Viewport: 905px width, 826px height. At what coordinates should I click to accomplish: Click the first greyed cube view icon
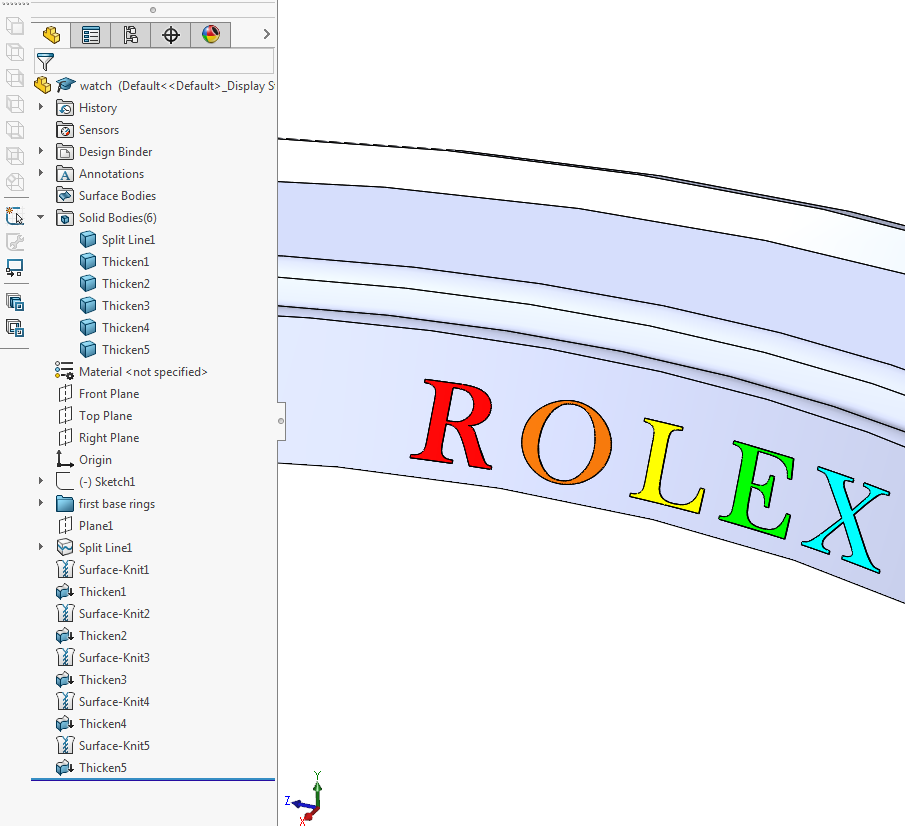coord(14,26)
